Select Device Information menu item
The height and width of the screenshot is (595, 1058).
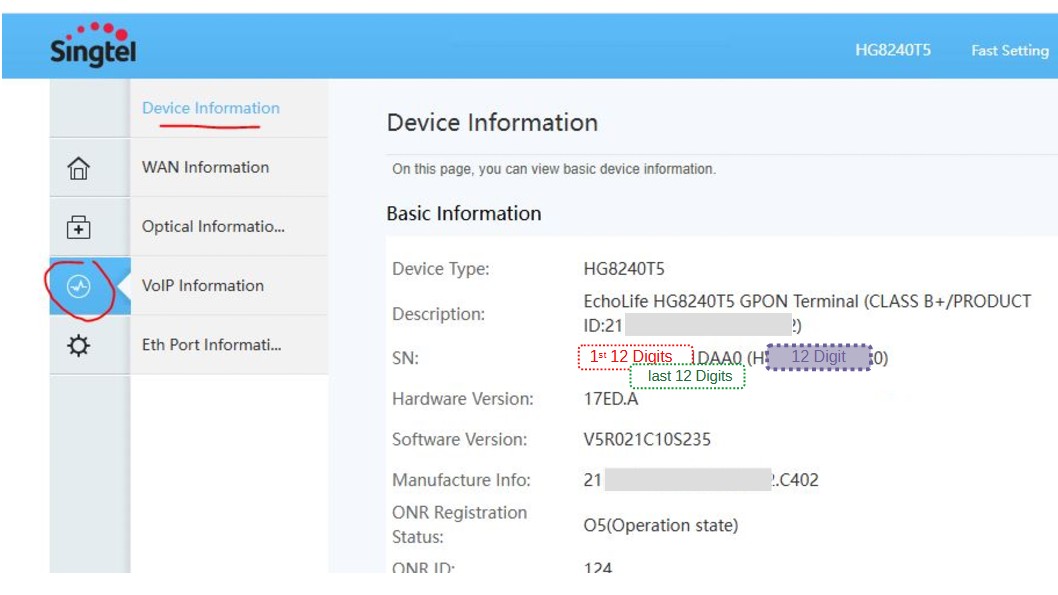point(211,108)
